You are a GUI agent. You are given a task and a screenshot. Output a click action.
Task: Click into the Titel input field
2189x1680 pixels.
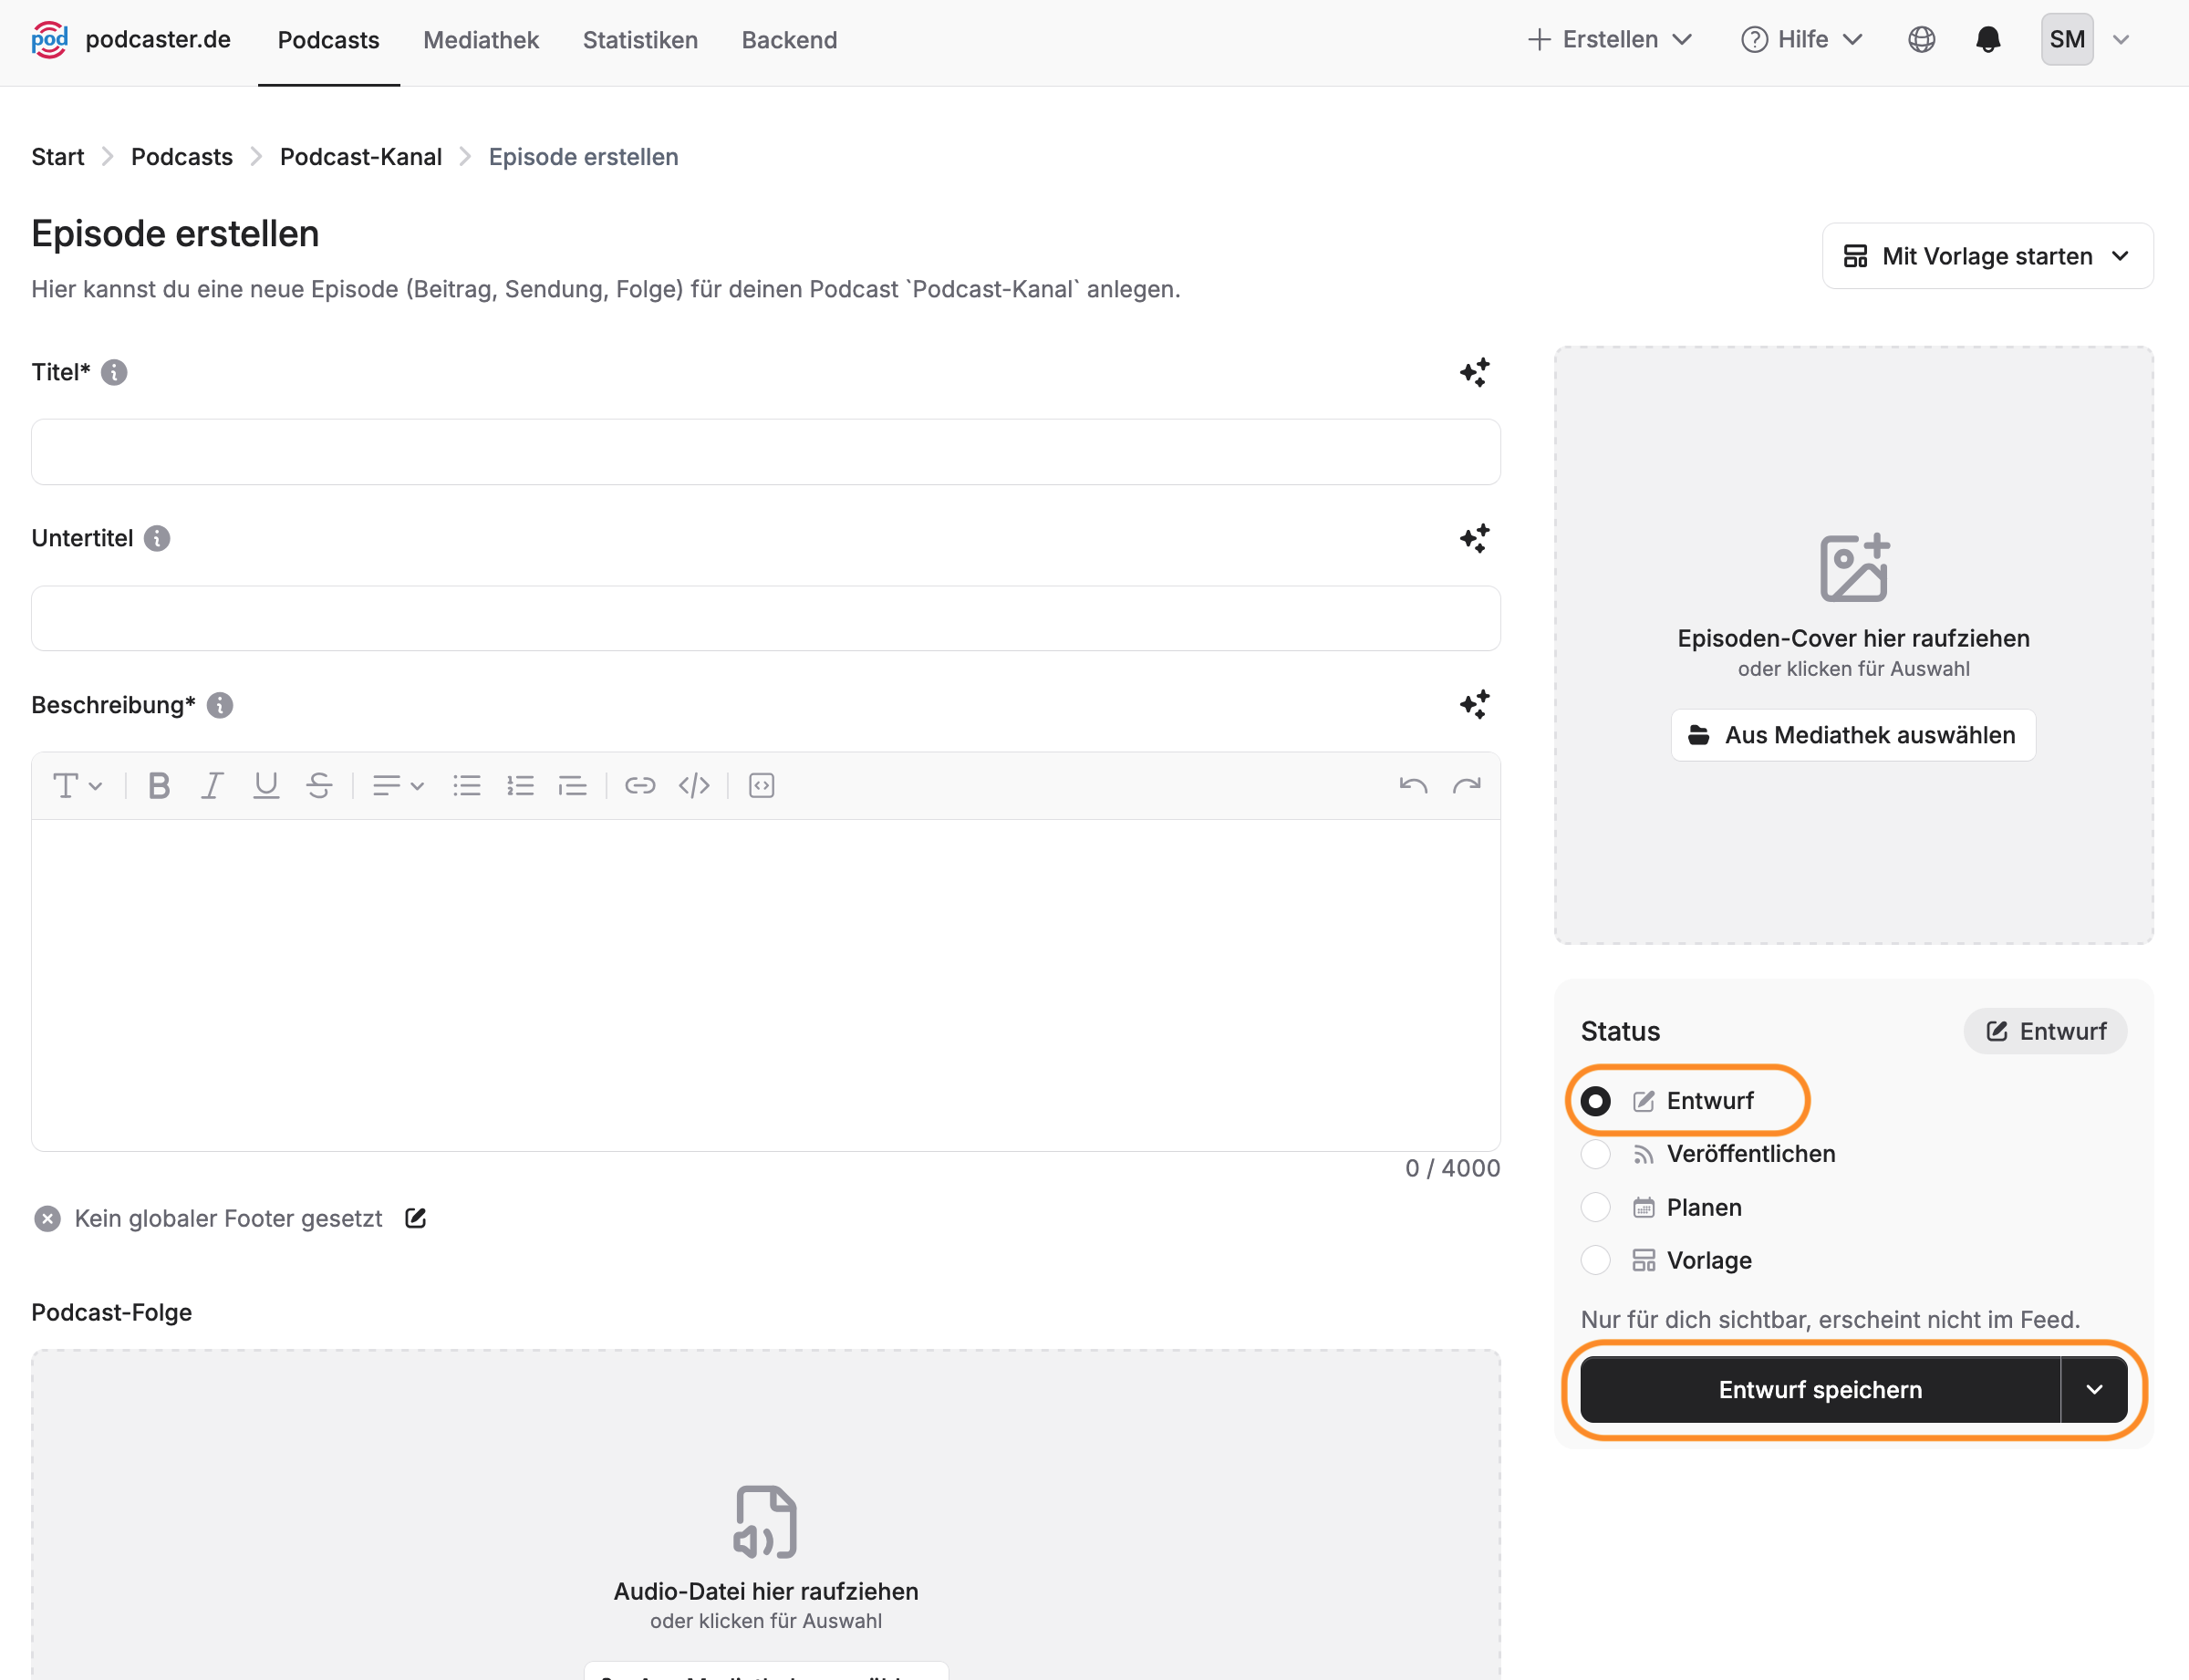tap(765, 452)
